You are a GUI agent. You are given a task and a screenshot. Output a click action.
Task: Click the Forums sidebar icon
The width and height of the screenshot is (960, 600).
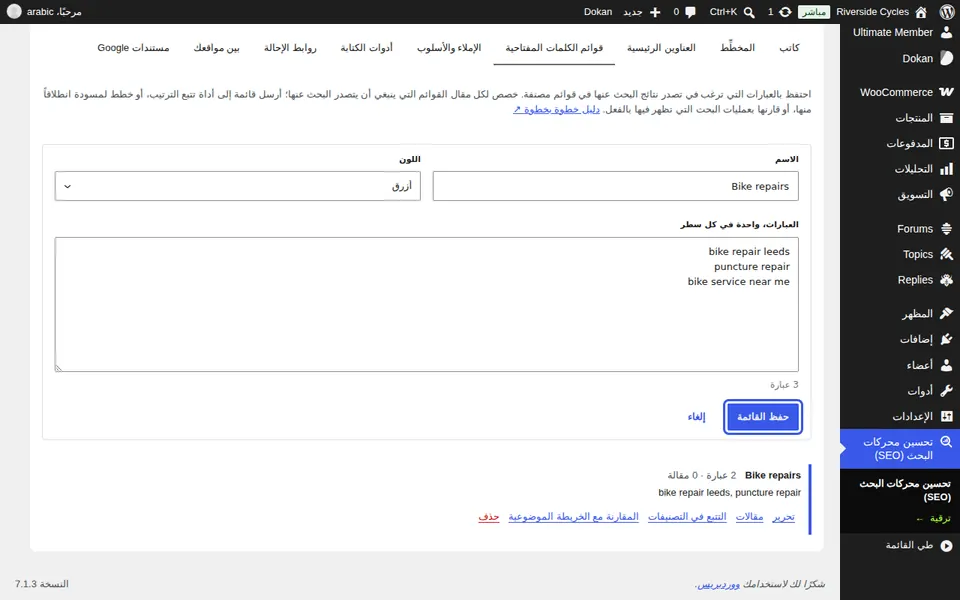click(946, 229)
